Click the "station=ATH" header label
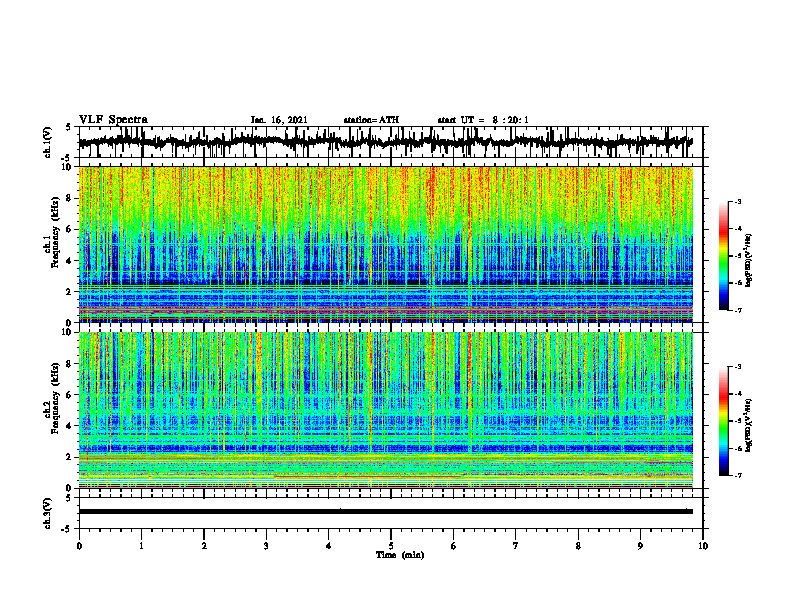 click(x=371, y=120)
